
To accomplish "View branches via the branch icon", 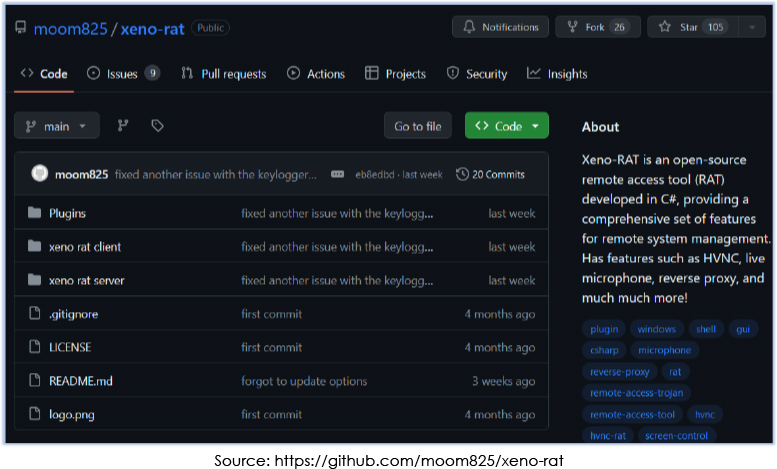I will pos(123,126).
